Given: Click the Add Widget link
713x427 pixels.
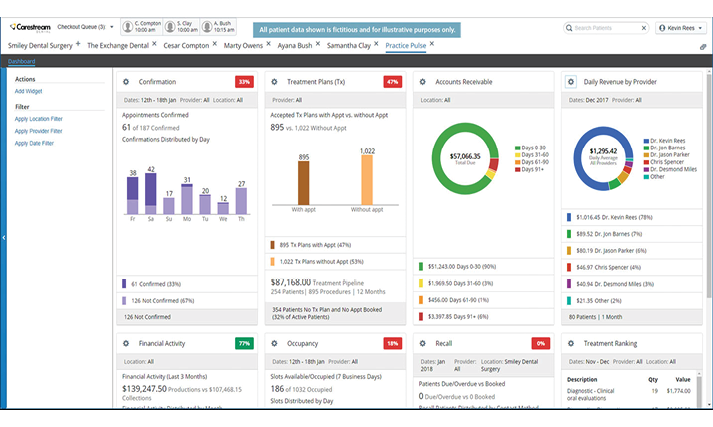Looking at the screenshot, I should [x=28, y=91].
